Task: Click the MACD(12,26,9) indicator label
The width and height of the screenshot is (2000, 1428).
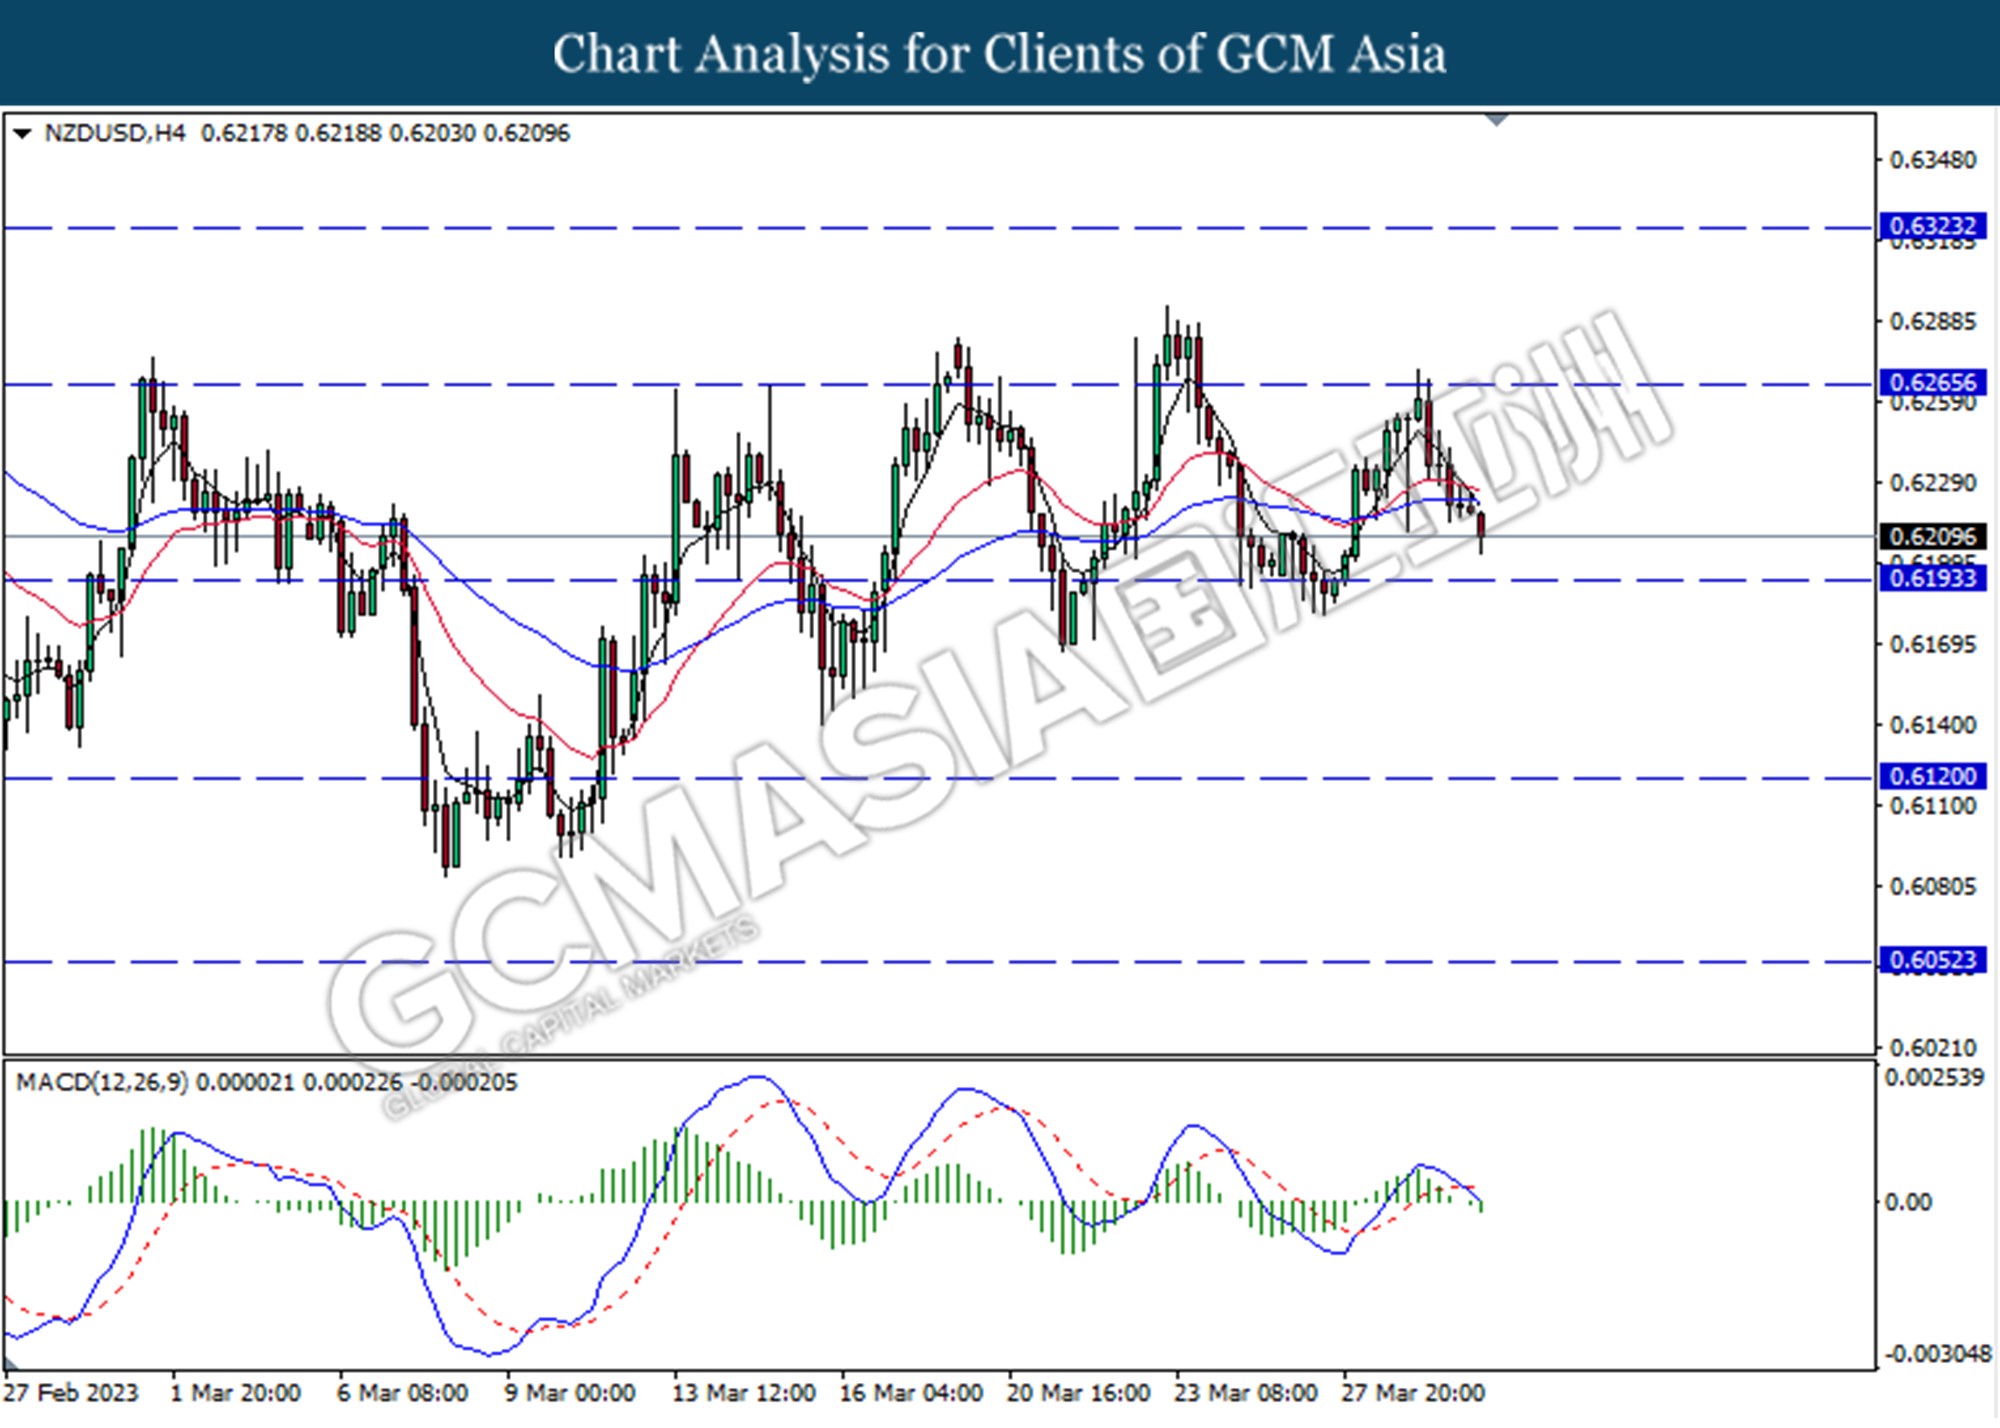Action: click(101, 1082)
